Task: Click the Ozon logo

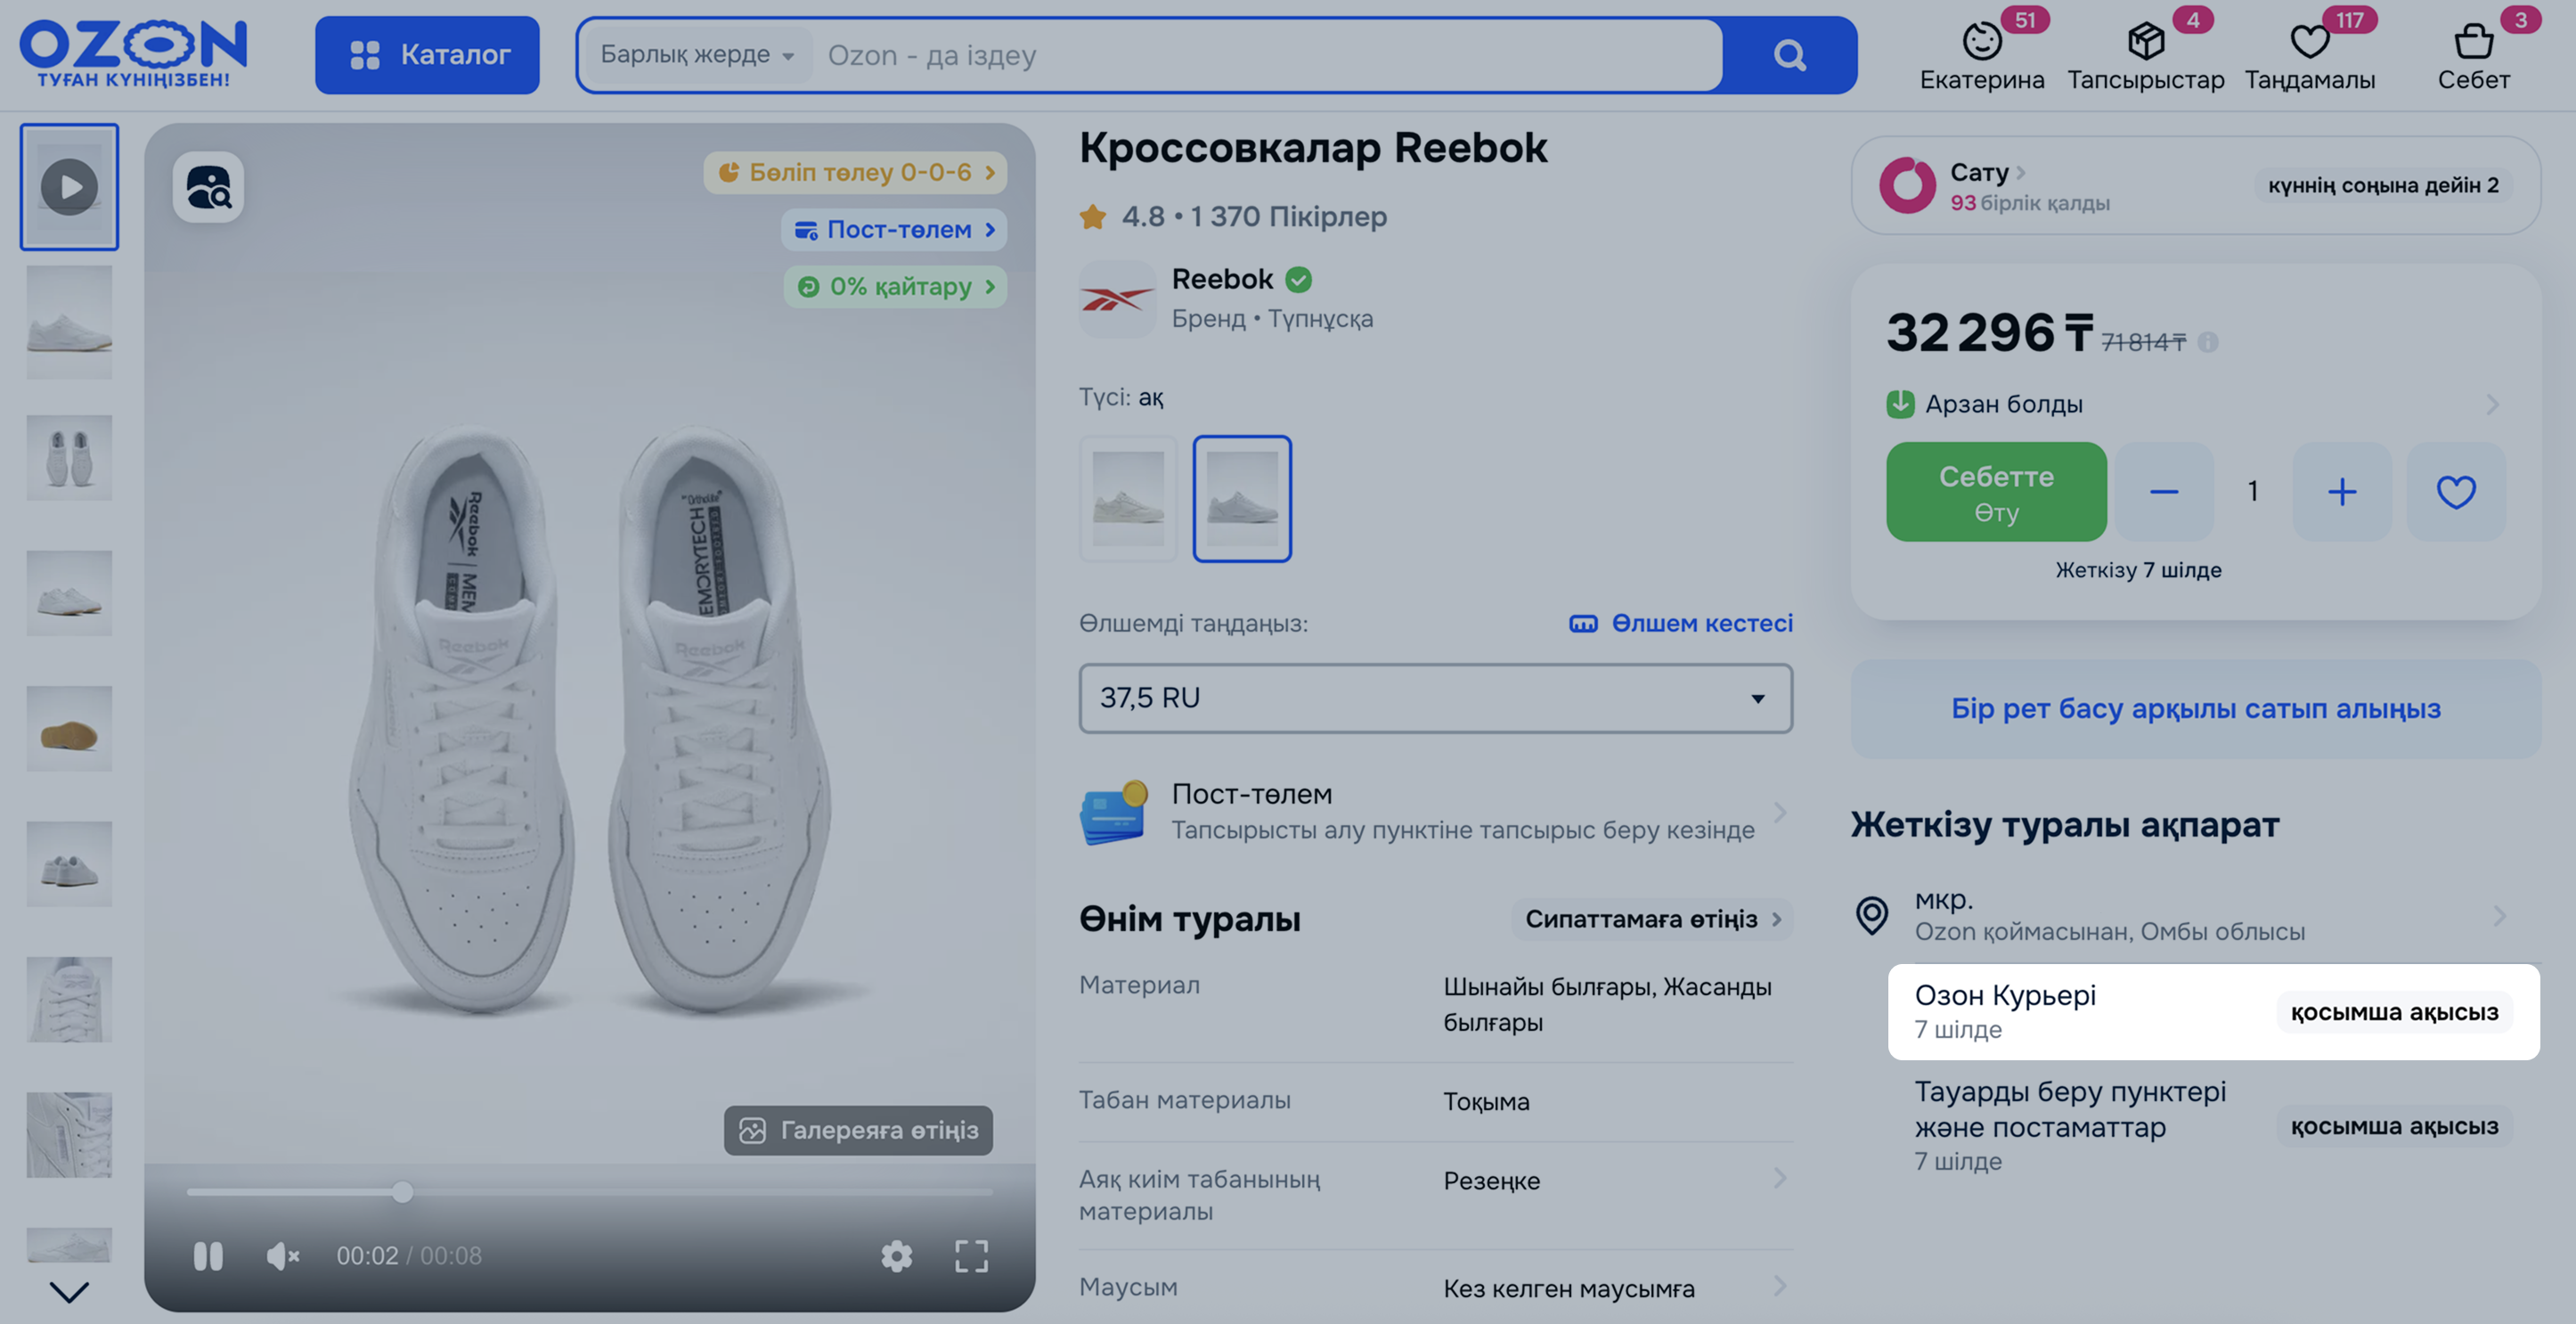Action: tap(133, 54)
